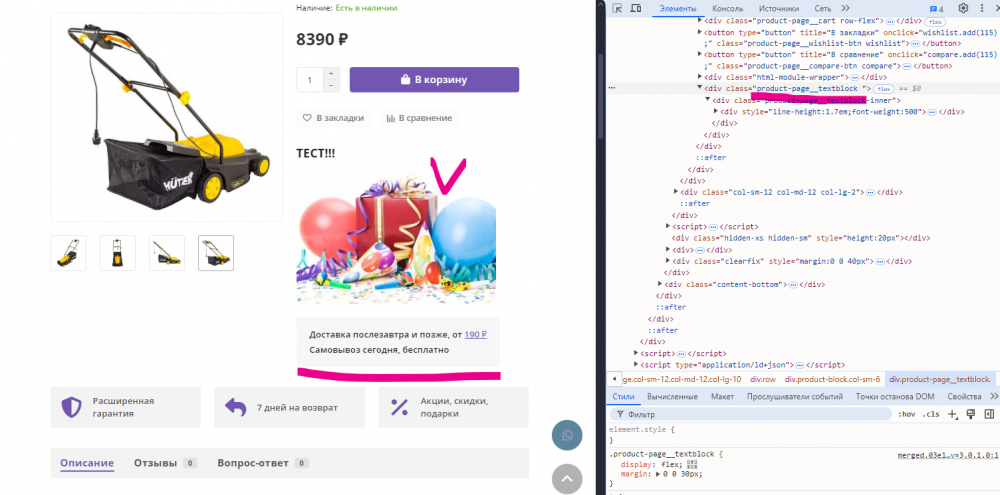Expand the margin shorthand property triangle
1000x495 pixels.
[657, 474]
